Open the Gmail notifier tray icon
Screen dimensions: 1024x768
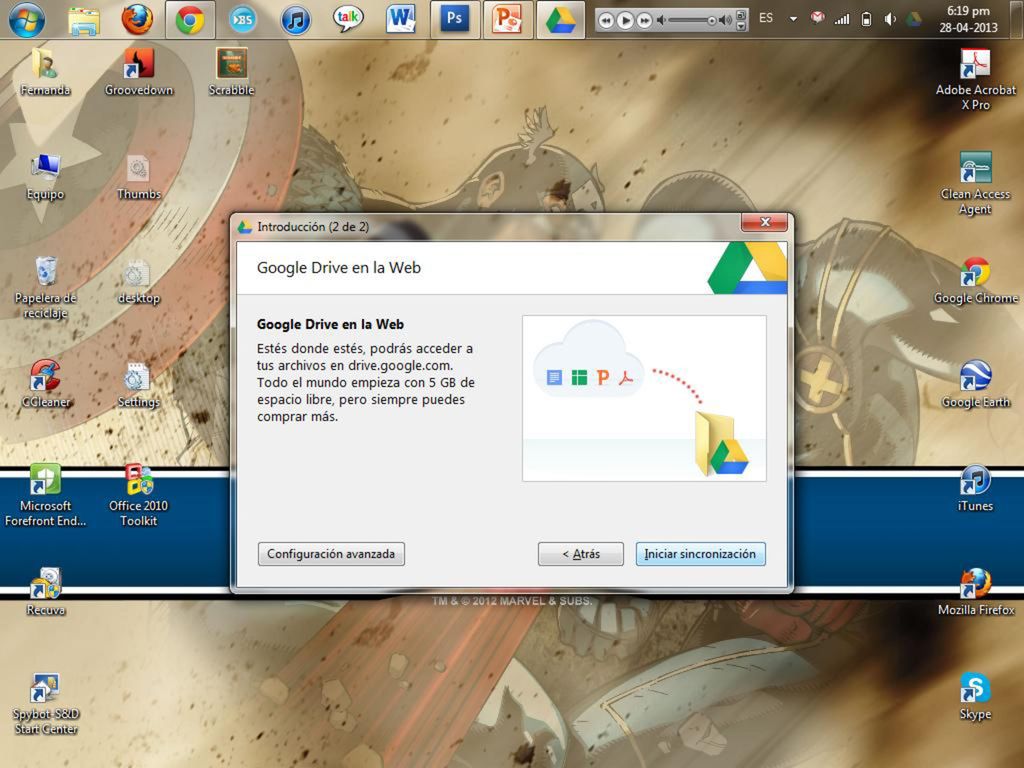817,18
